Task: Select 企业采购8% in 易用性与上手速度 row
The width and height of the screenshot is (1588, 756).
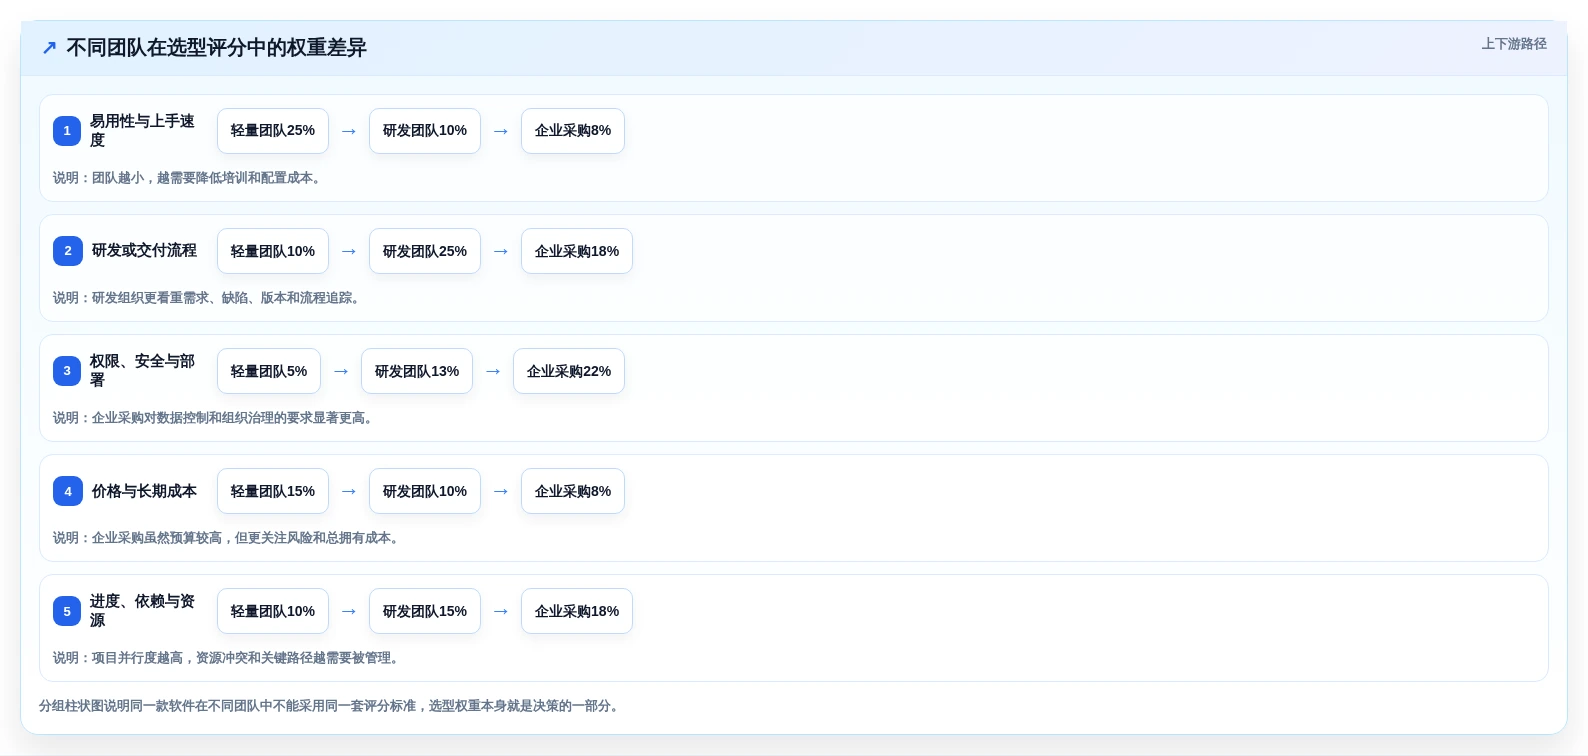Action: [x=573, y=131]
